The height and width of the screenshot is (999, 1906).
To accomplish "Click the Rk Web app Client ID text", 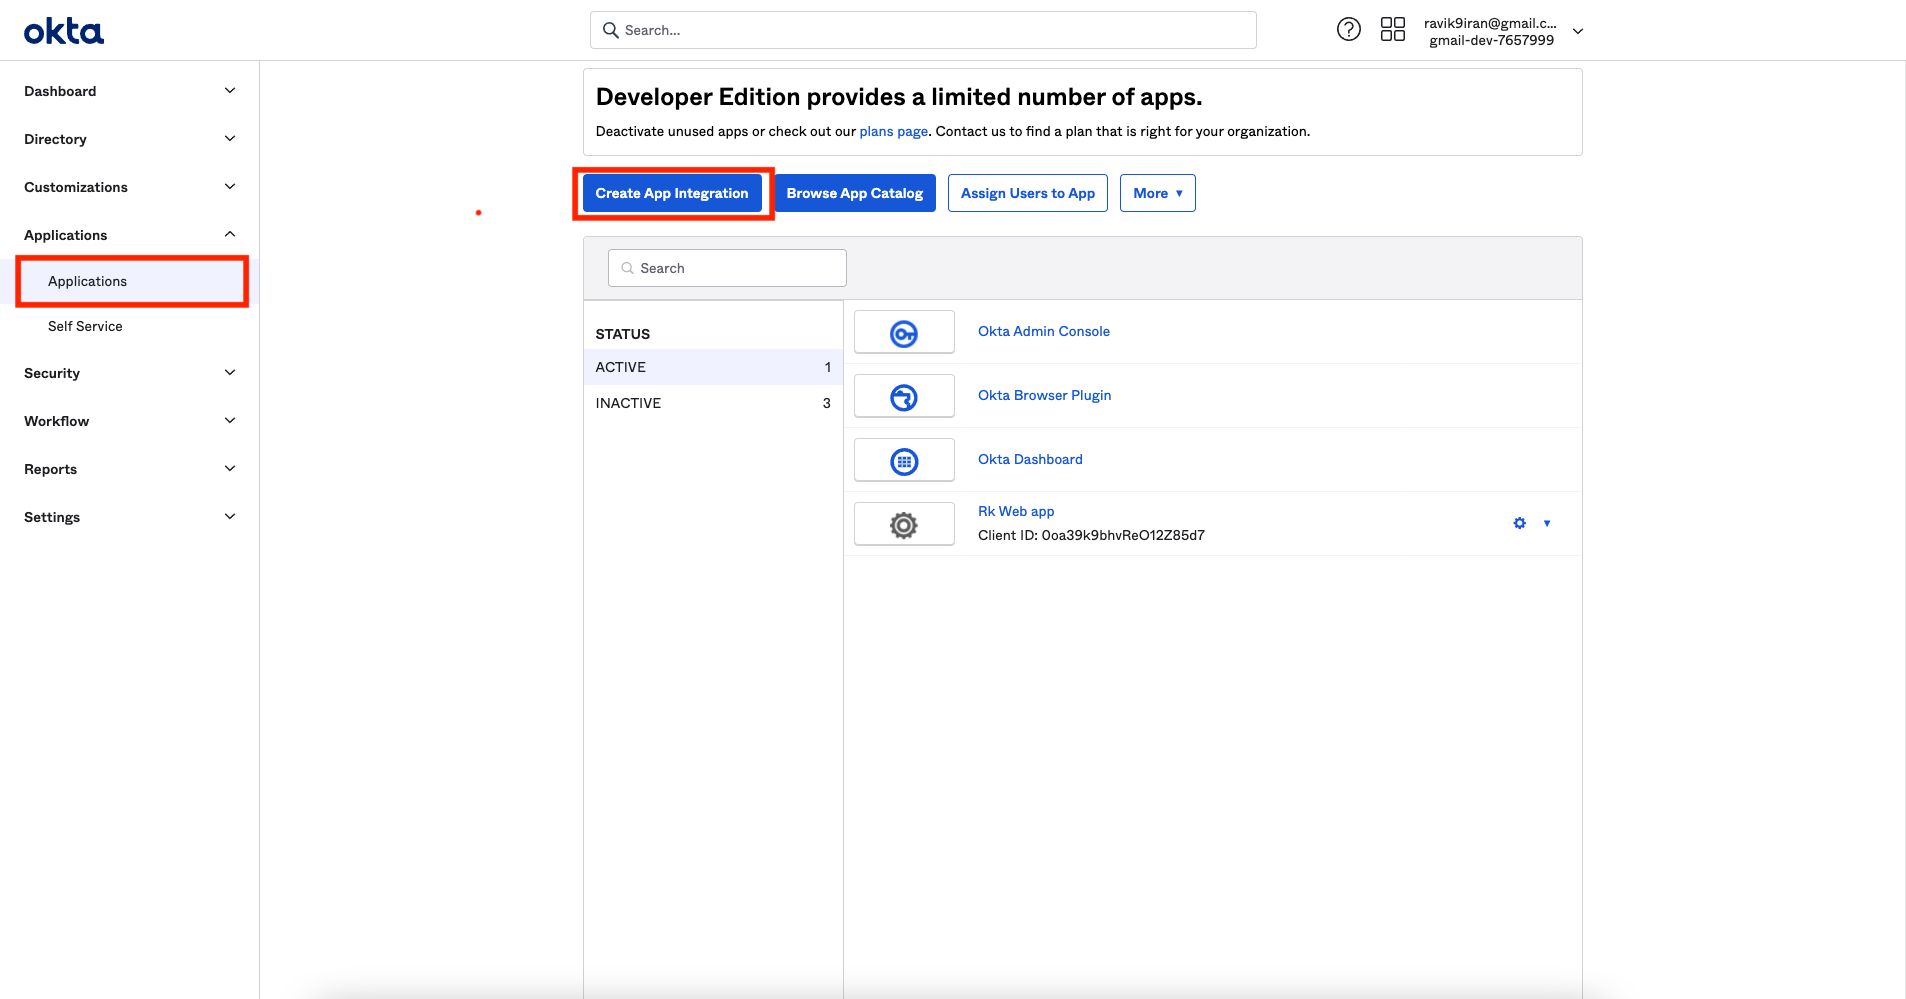I will click(x=1091, y=535).
